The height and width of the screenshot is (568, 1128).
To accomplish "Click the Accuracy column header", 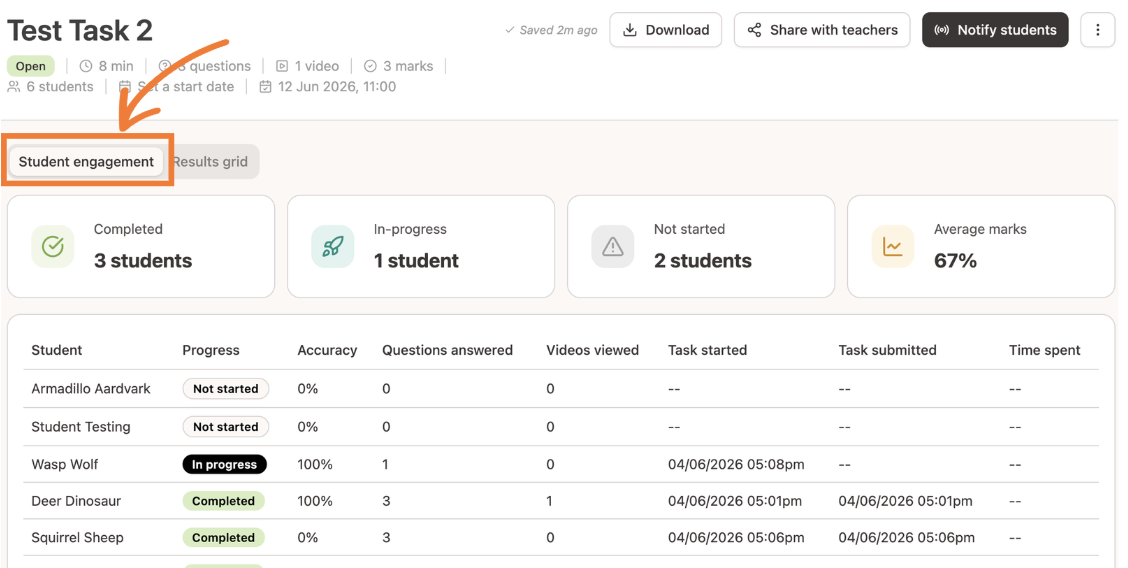I will pos(327,350).
